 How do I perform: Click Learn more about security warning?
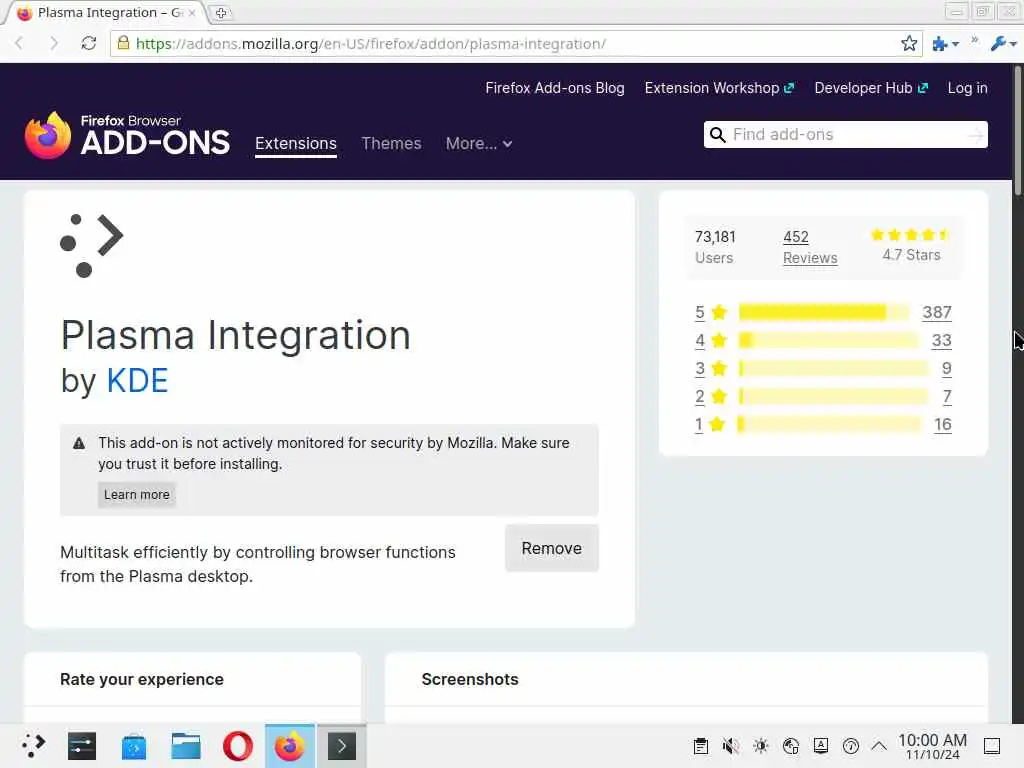click(x=136, y=494)
